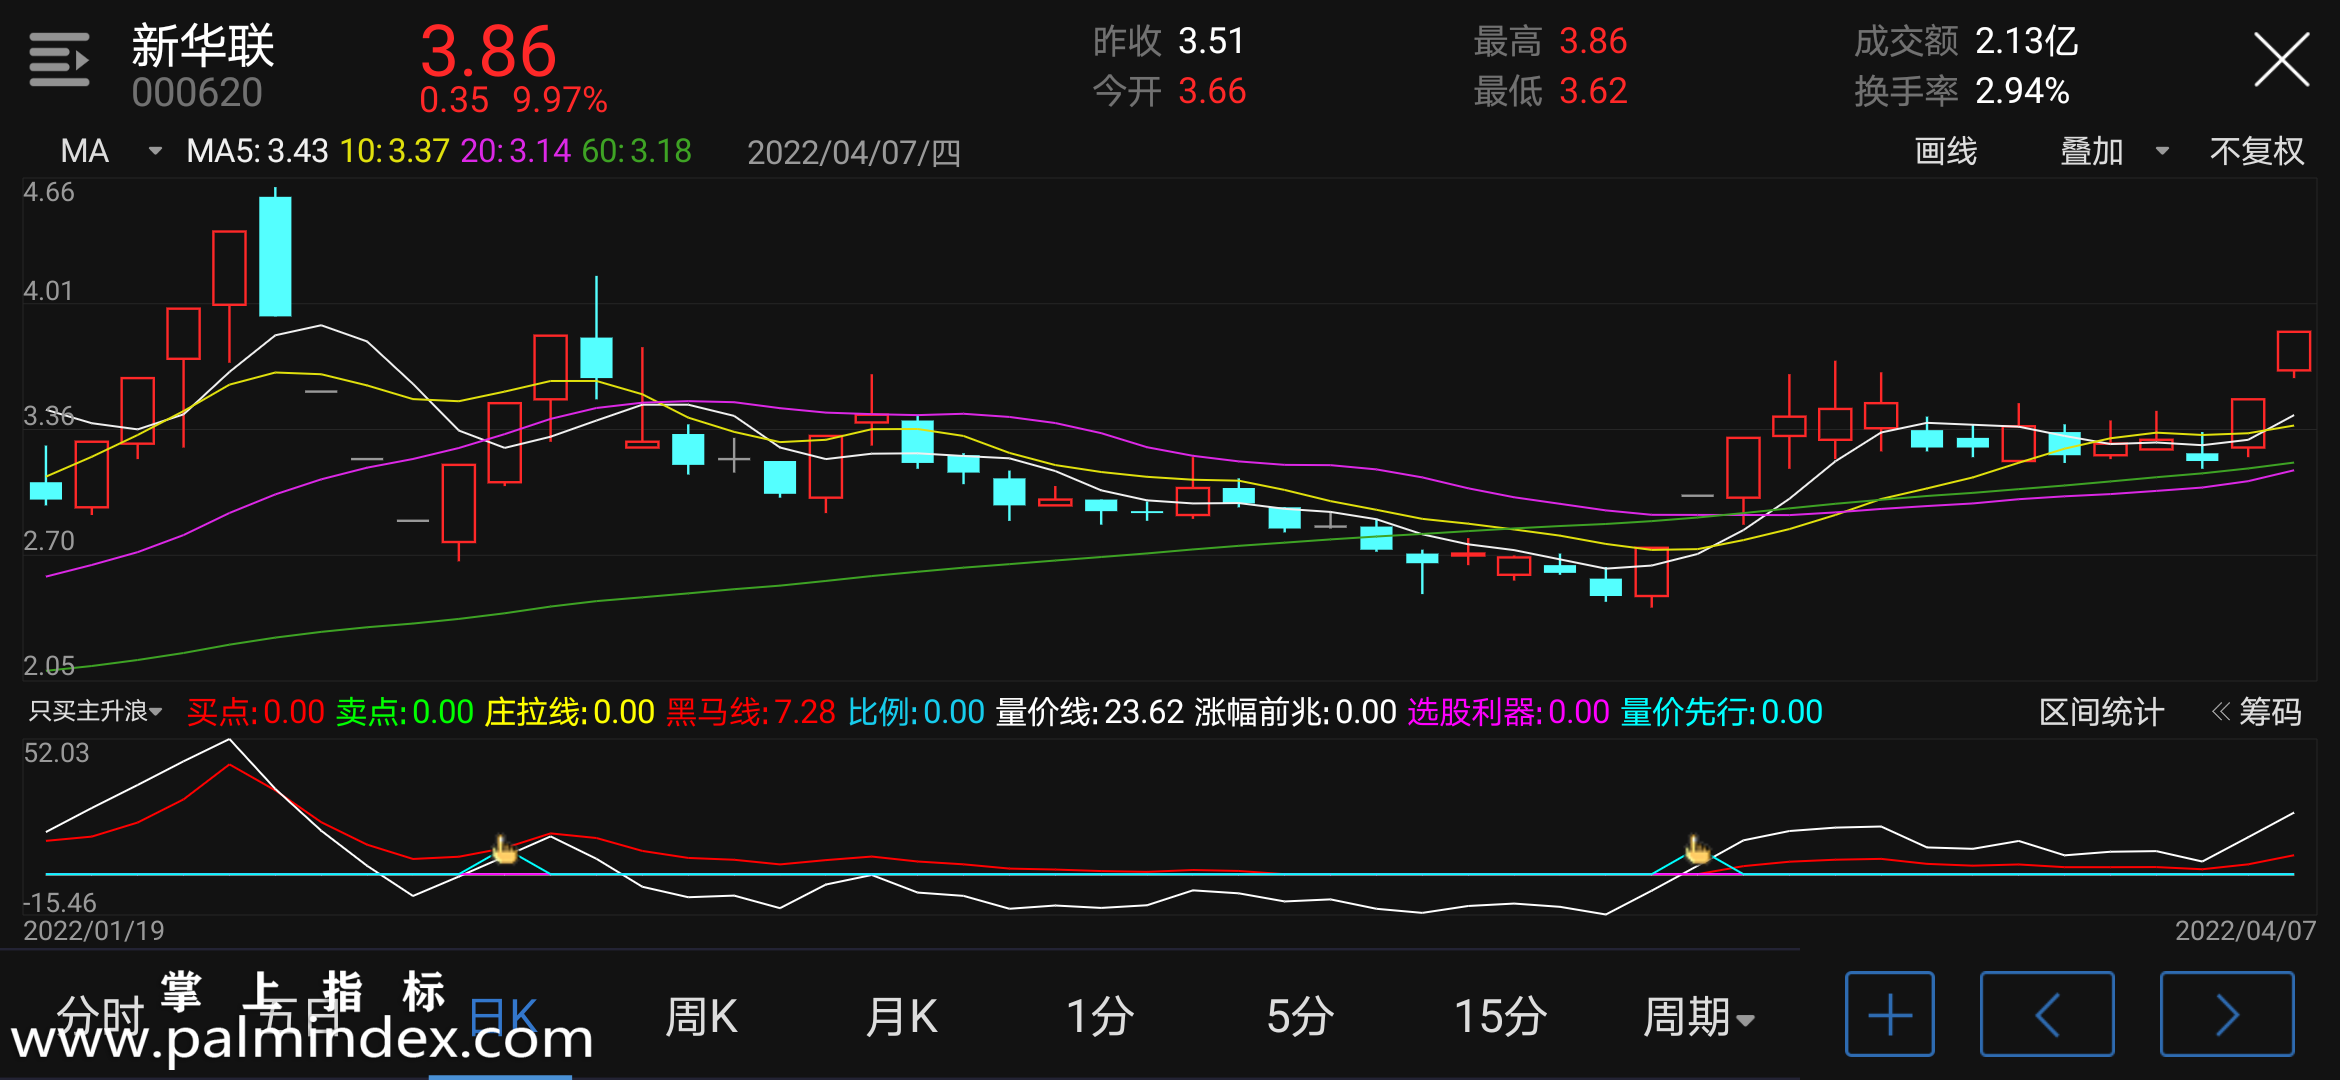Image resolution: width=2340 pixels, height=1080 pixels.
Task: Go to previous with left arrow button
Action: tap(2047, 1014)
